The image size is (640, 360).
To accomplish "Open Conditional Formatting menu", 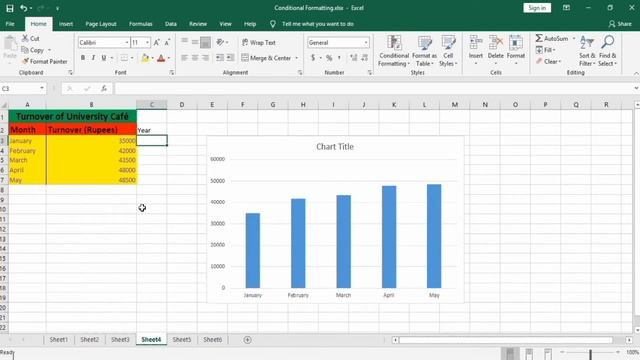I will point(394,51).
